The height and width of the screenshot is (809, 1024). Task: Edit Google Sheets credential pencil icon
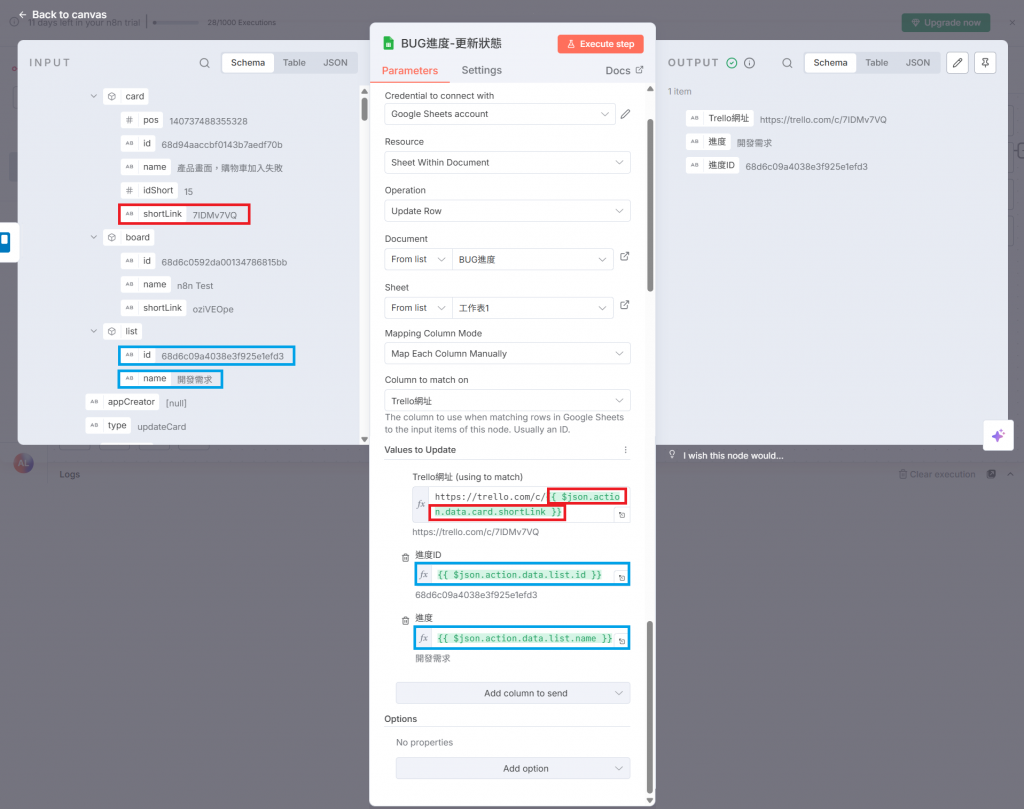click(x=625, y=114)
